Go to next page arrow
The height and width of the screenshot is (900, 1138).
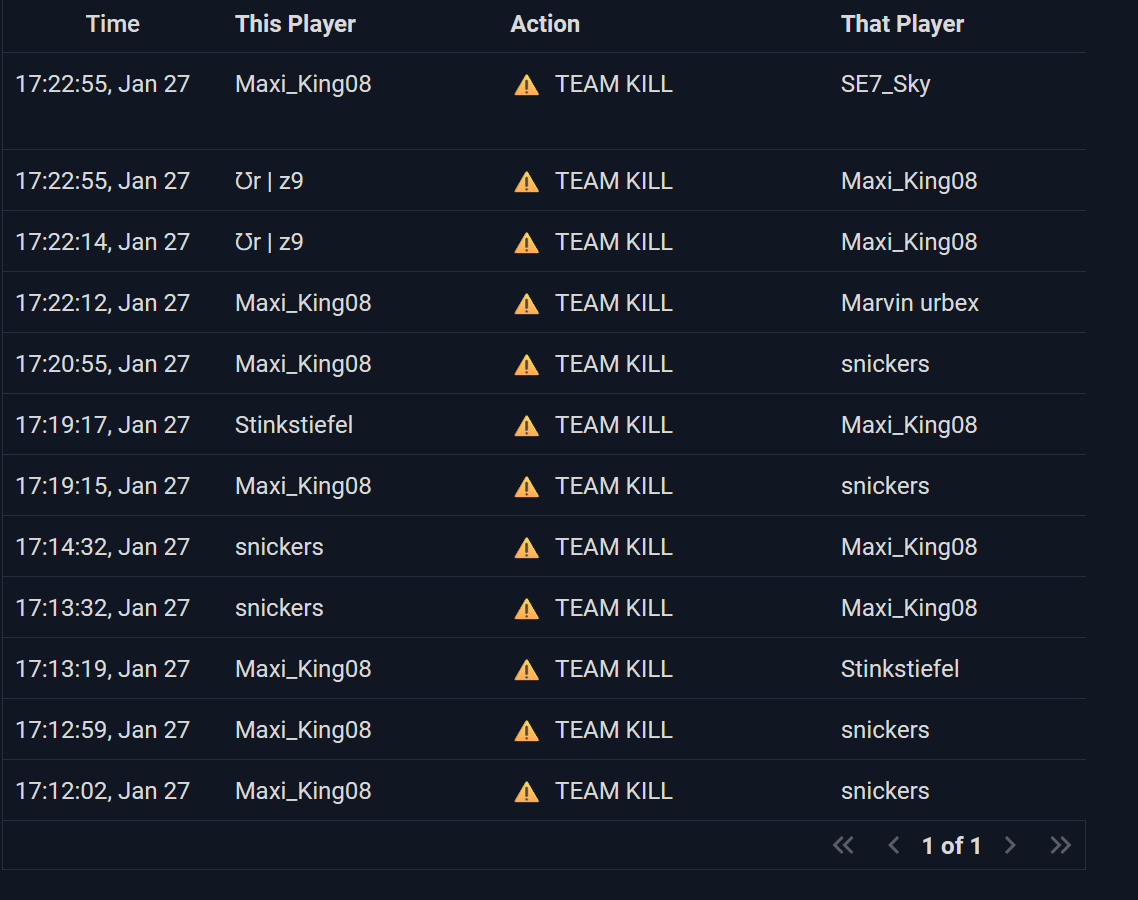point(1010,846)
